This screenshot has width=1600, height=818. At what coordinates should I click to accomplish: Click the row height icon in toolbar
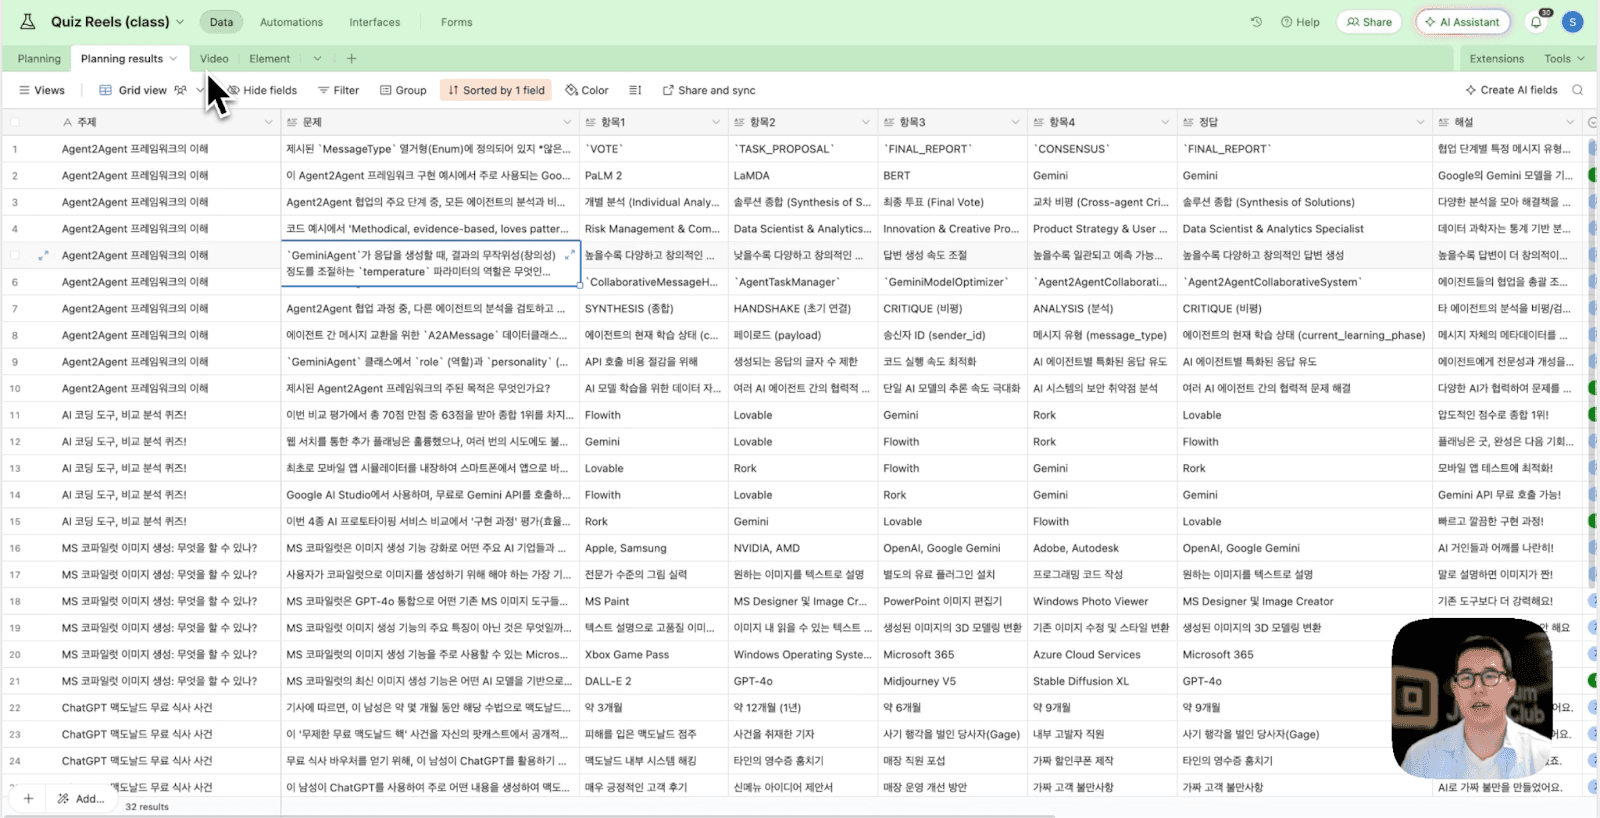(635, 90)
